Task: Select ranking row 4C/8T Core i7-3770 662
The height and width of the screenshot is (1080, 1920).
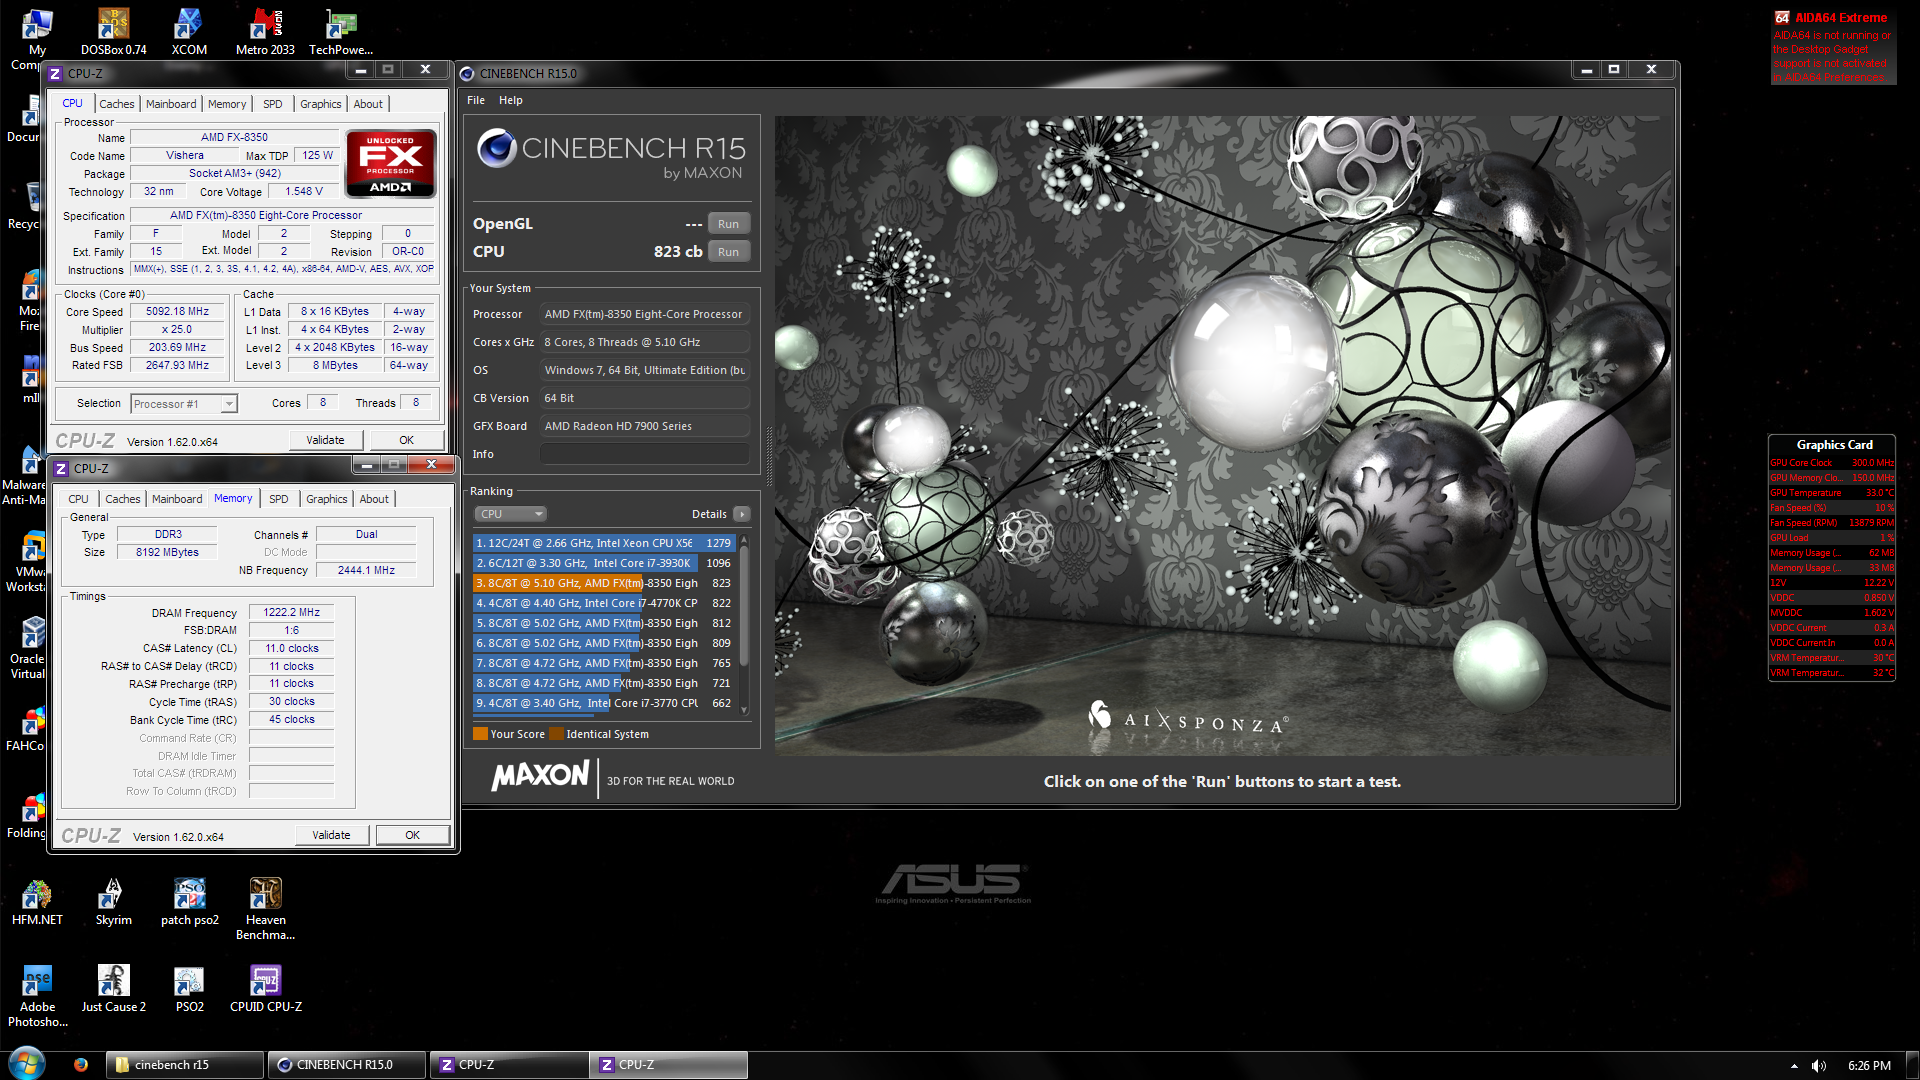Action: click(x=604, y=703)
